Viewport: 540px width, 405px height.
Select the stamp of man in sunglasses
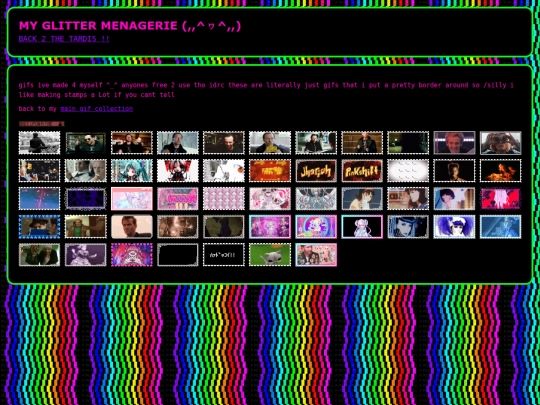pyautogui.click(x=85, y=143)
